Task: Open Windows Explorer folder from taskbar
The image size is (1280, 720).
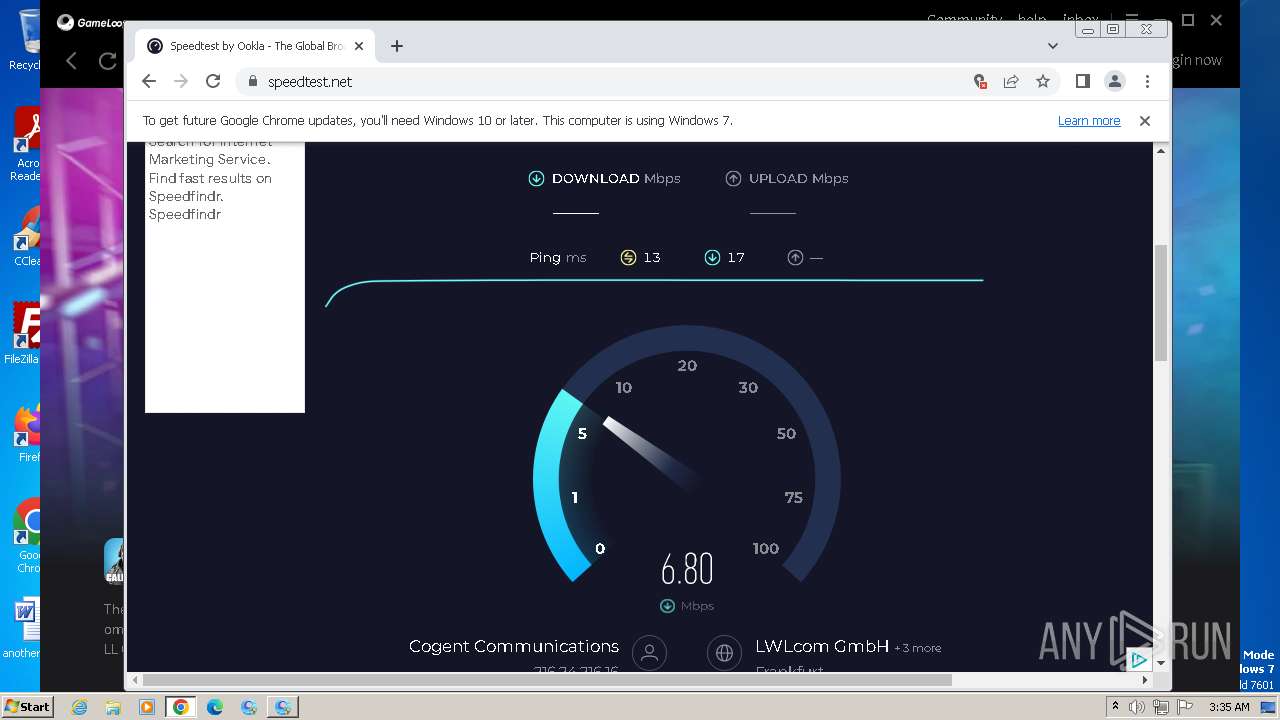Action: (113, 707)
